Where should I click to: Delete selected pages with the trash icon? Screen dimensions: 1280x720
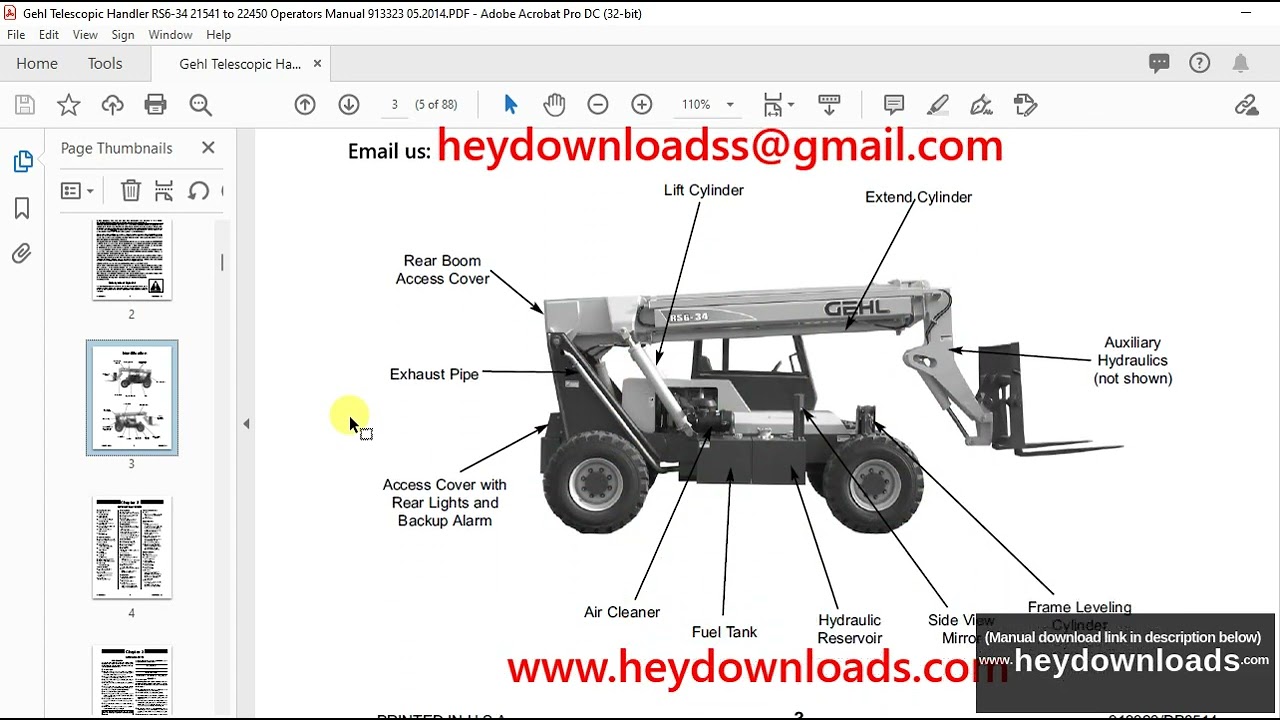(x=131, y=190)
